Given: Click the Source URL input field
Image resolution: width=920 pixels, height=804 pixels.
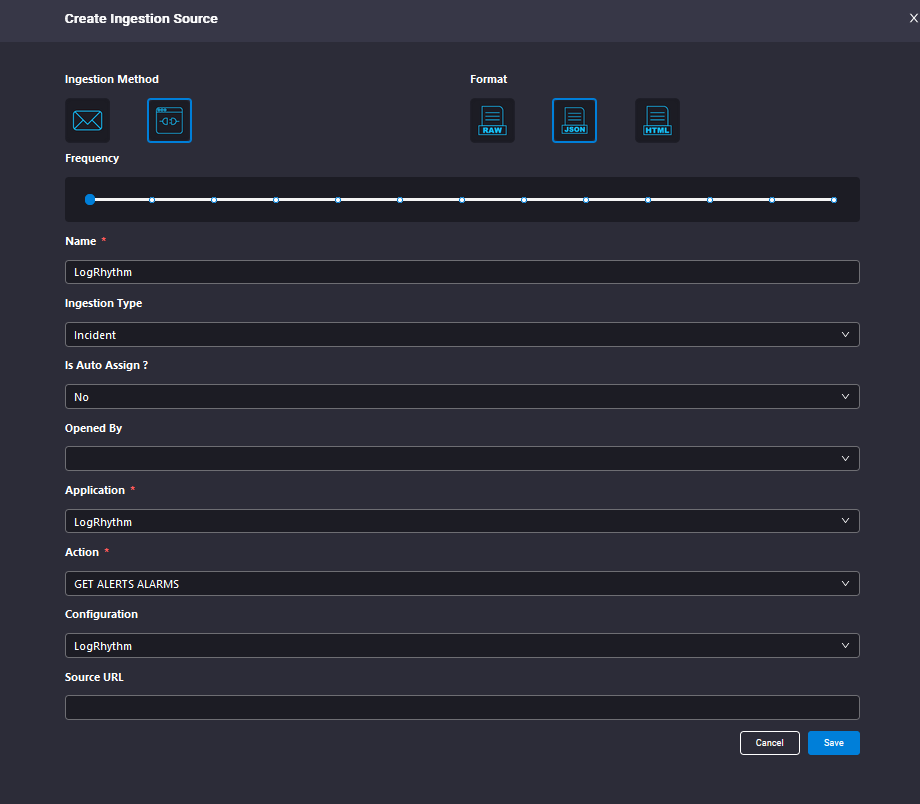Looking at the screenshot, I should (x=462, y=708).
